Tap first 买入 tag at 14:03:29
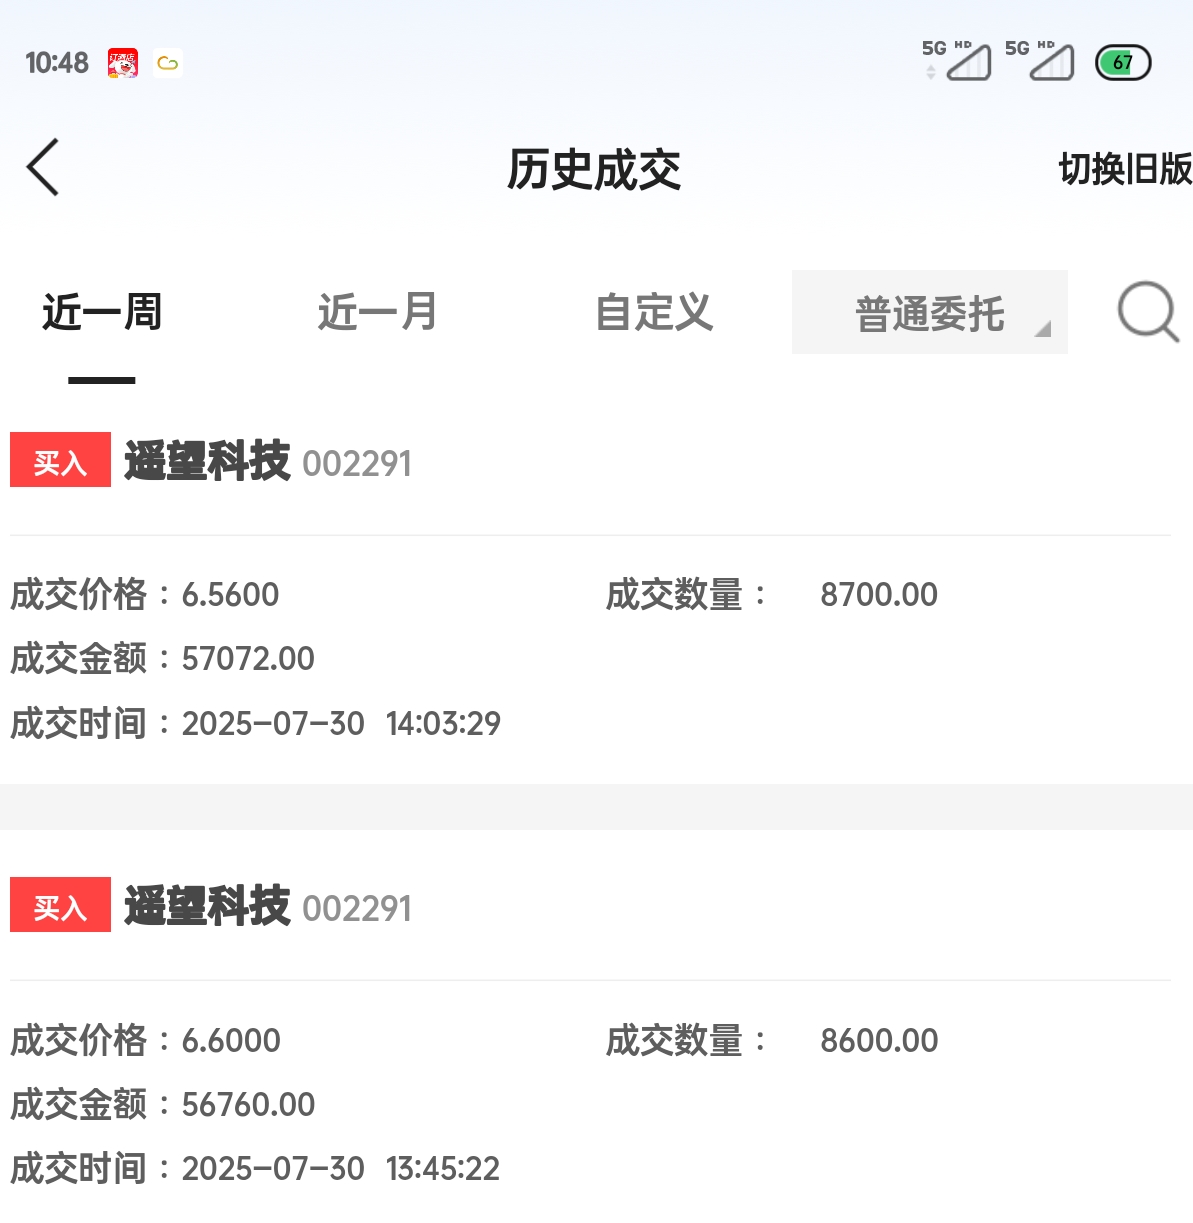 (x=60, y=460)
